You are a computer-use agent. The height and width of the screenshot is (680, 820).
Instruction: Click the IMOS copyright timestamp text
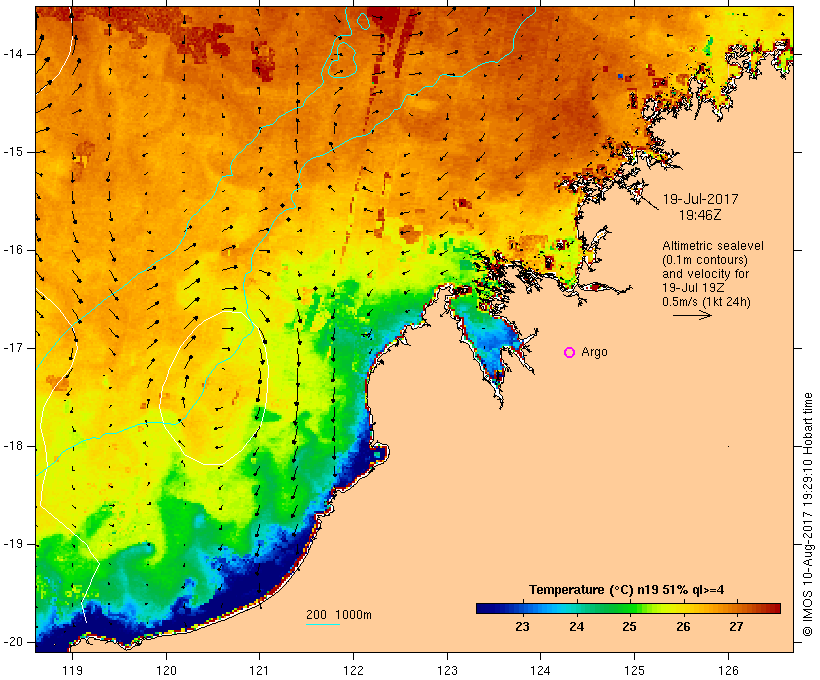[808, 514]
